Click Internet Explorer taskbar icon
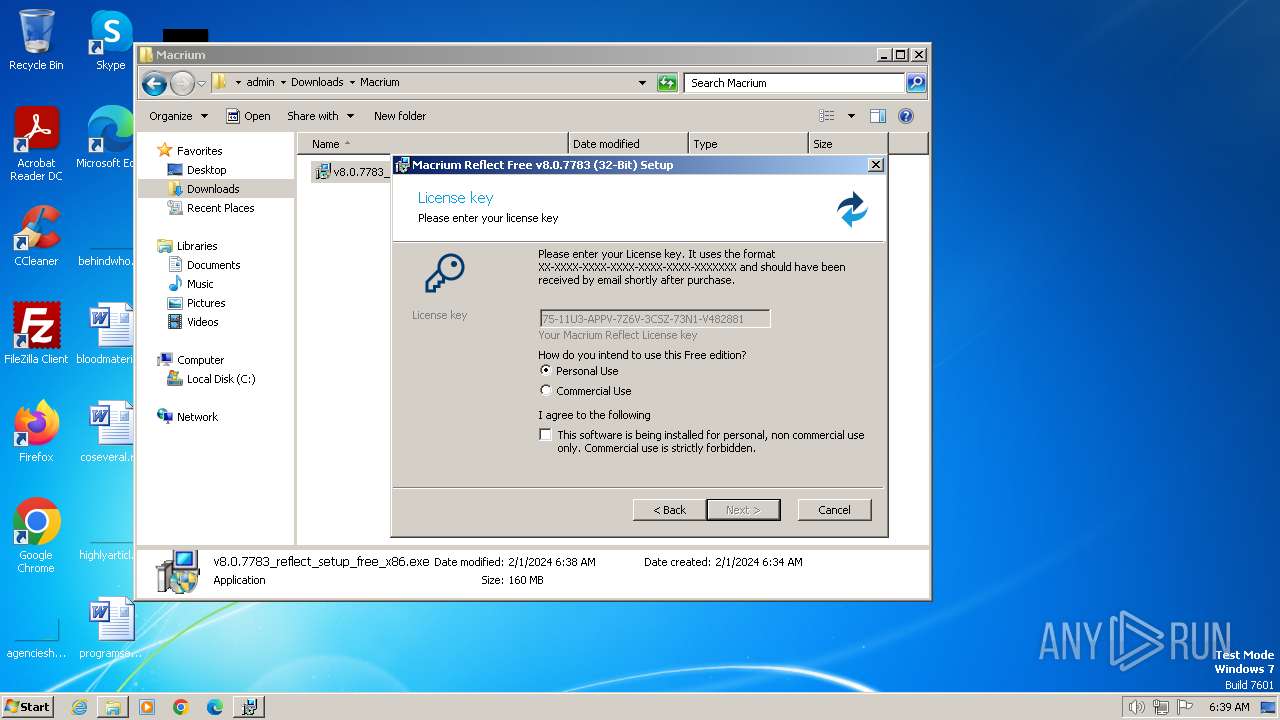The height and width of the screenshot is (720, 1280). point(79,707)
